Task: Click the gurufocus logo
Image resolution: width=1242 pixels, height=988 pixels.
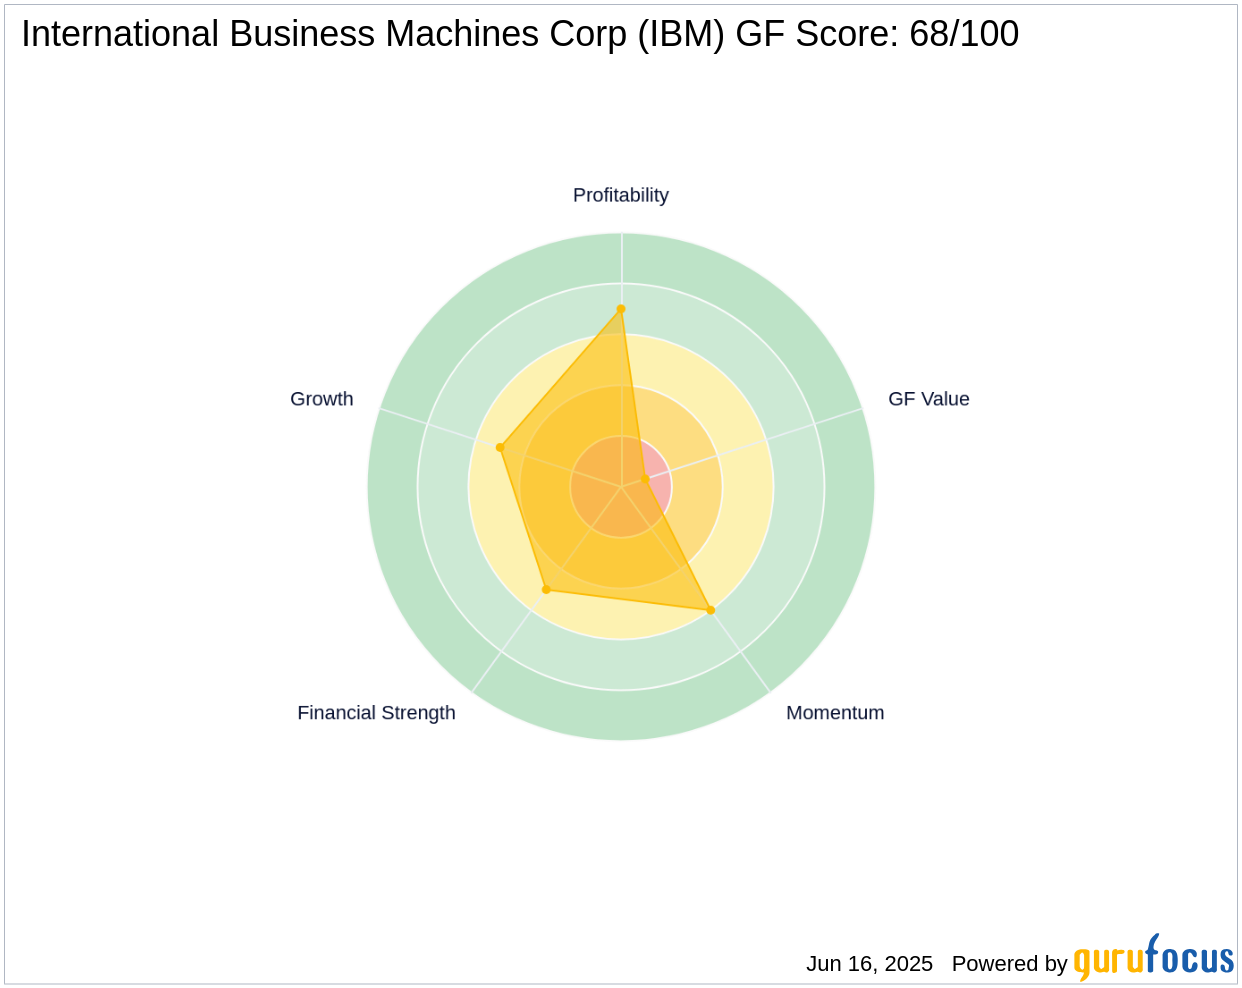Action: click(x=1154, y=958)
